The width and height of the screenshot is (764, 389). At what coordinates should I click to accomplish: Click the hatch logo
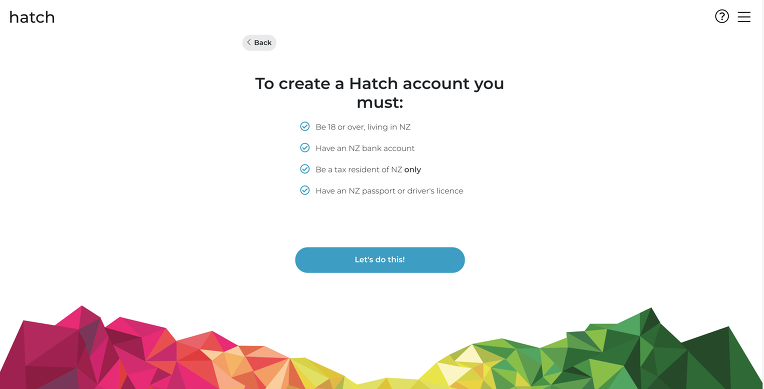point(32,17)
